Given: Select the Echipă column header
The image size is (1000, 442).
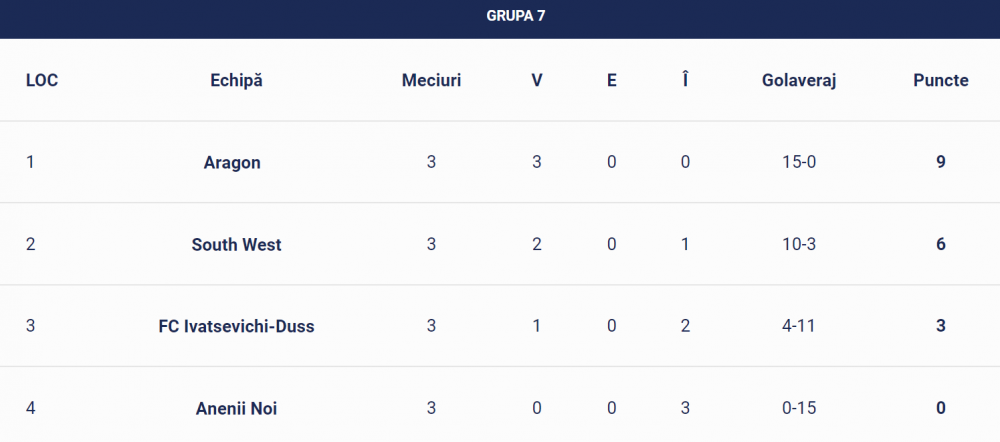Looking at the screenshot, I should [x=236, y=80].
